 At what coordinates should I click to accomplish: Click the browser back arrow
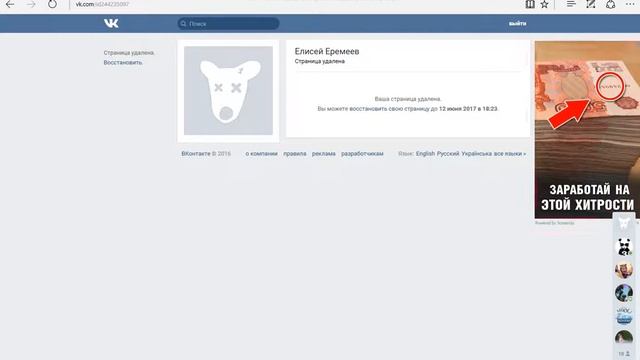click(x=10, y=4)
